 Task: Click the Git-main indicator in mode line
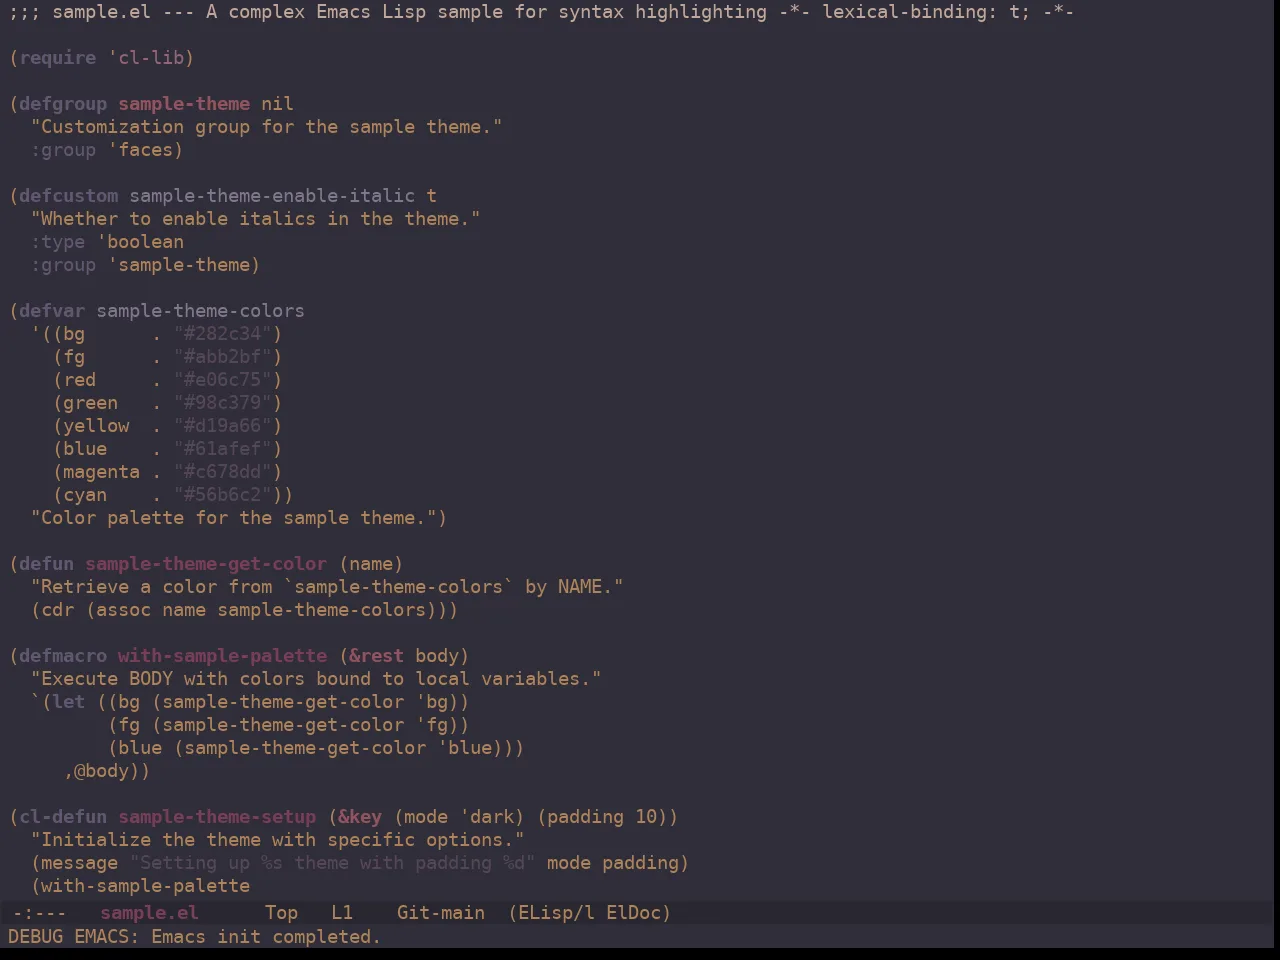click(441, 913)
